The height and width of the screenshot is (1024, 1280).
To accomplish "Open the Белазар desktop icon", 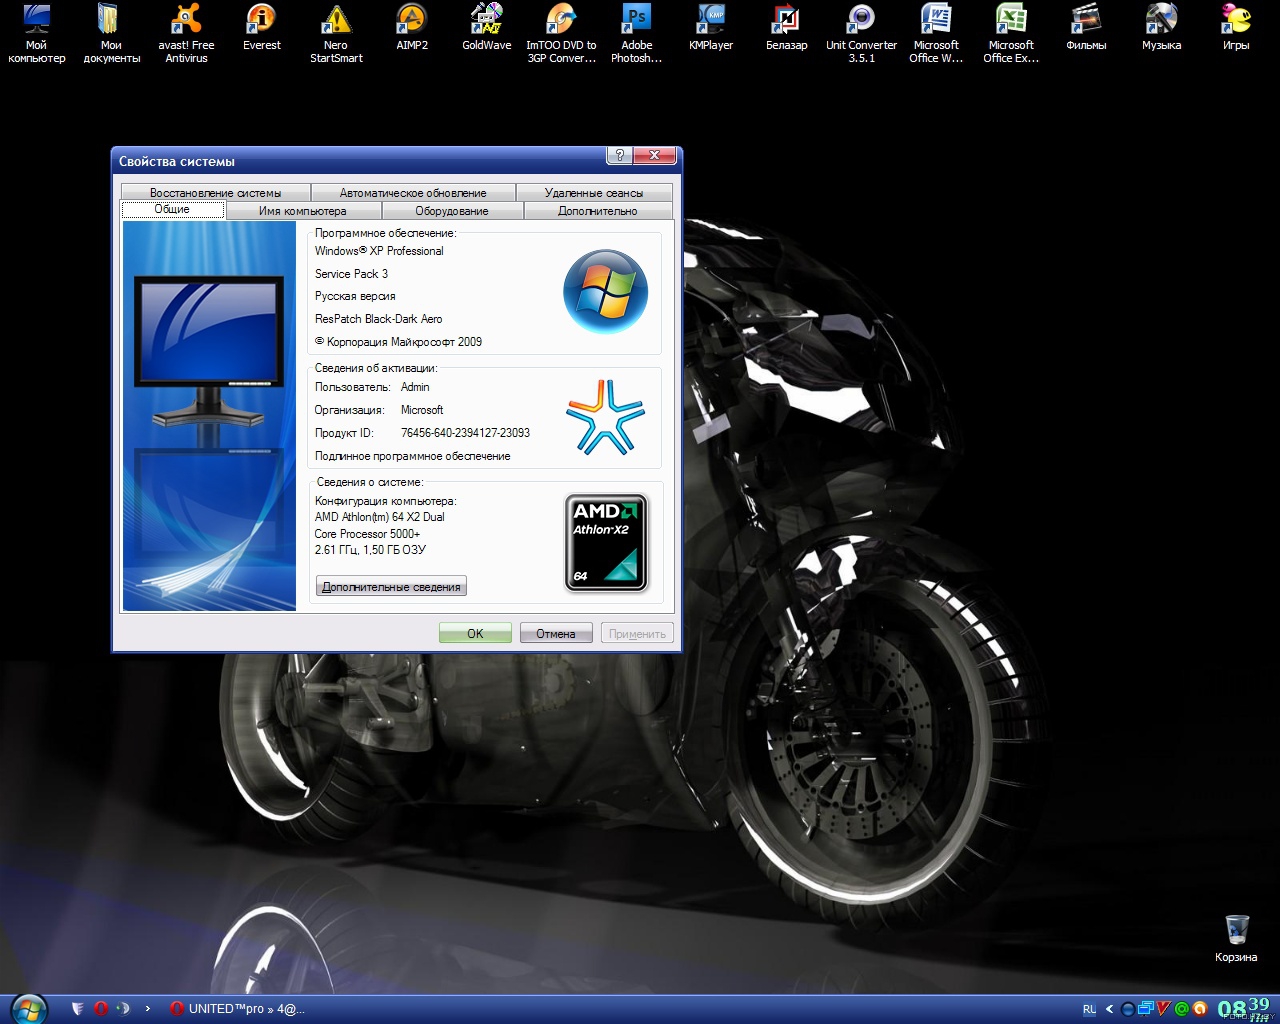I will pyautogui.click(x=786, y=27).
